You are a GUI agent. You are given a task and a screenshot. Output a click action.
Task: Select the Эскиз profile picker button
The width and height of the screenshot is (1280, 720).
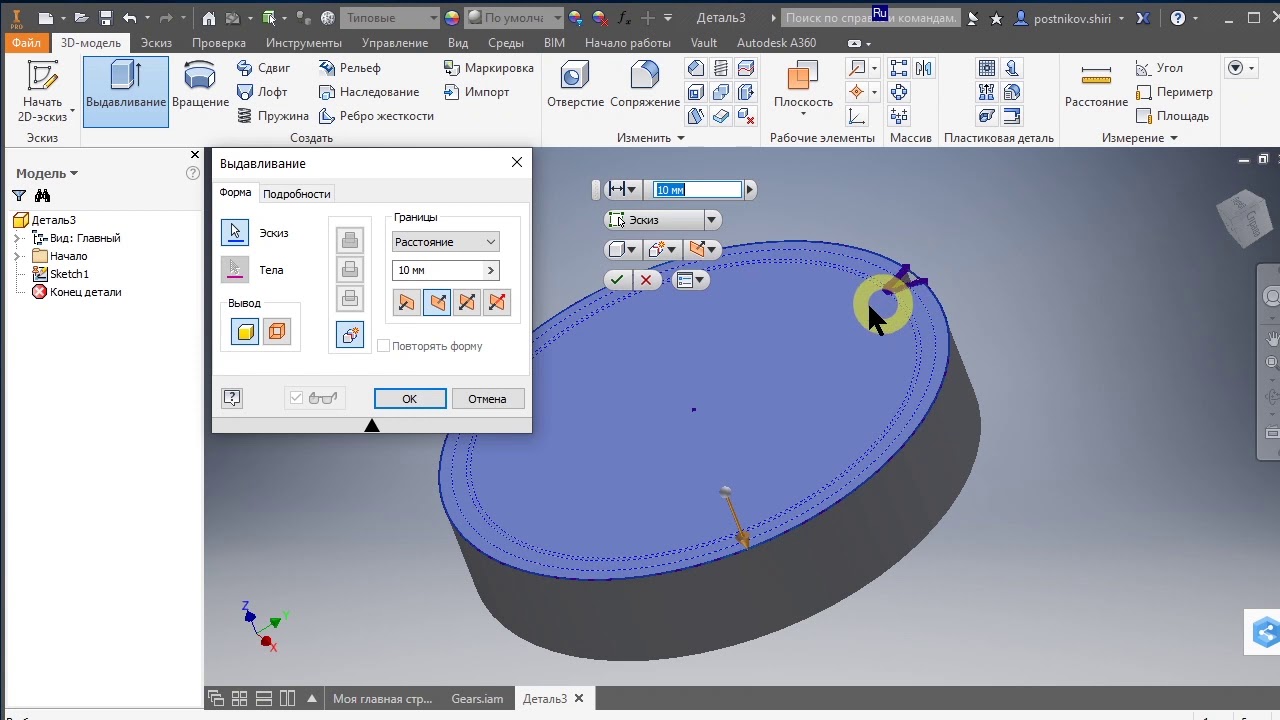pos(235,232)
